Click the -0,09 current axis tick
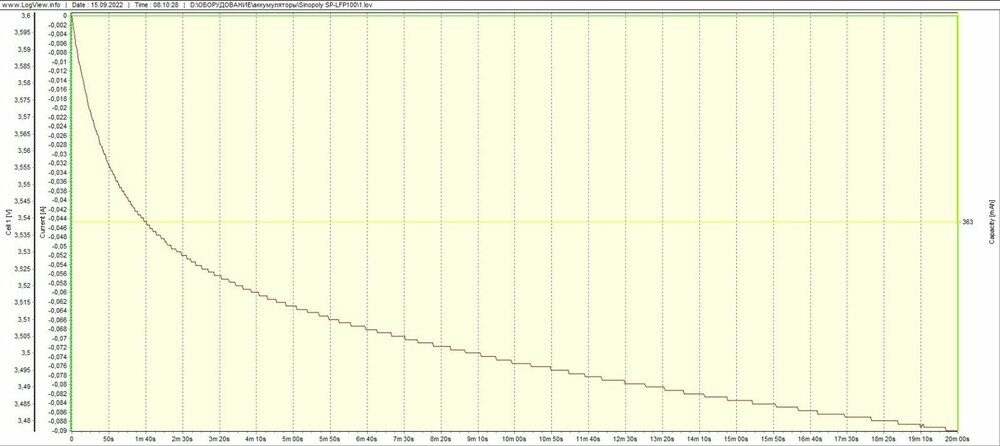1000x446 pixels. pyautogui.click(x=59, y=430)
